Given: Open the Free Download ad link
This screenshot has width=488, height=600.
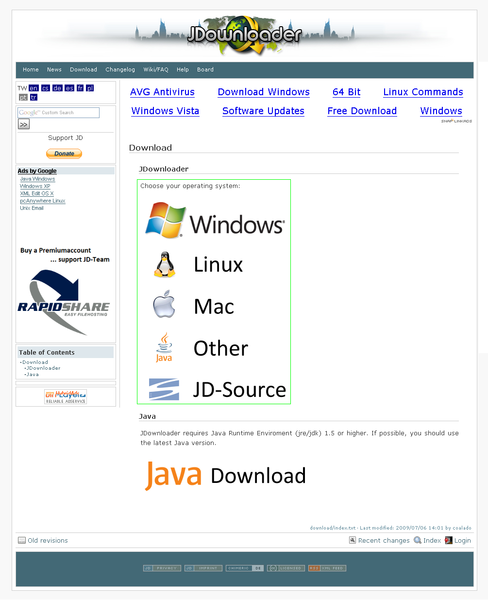Looking at the screenshot, I should point(362,111).
